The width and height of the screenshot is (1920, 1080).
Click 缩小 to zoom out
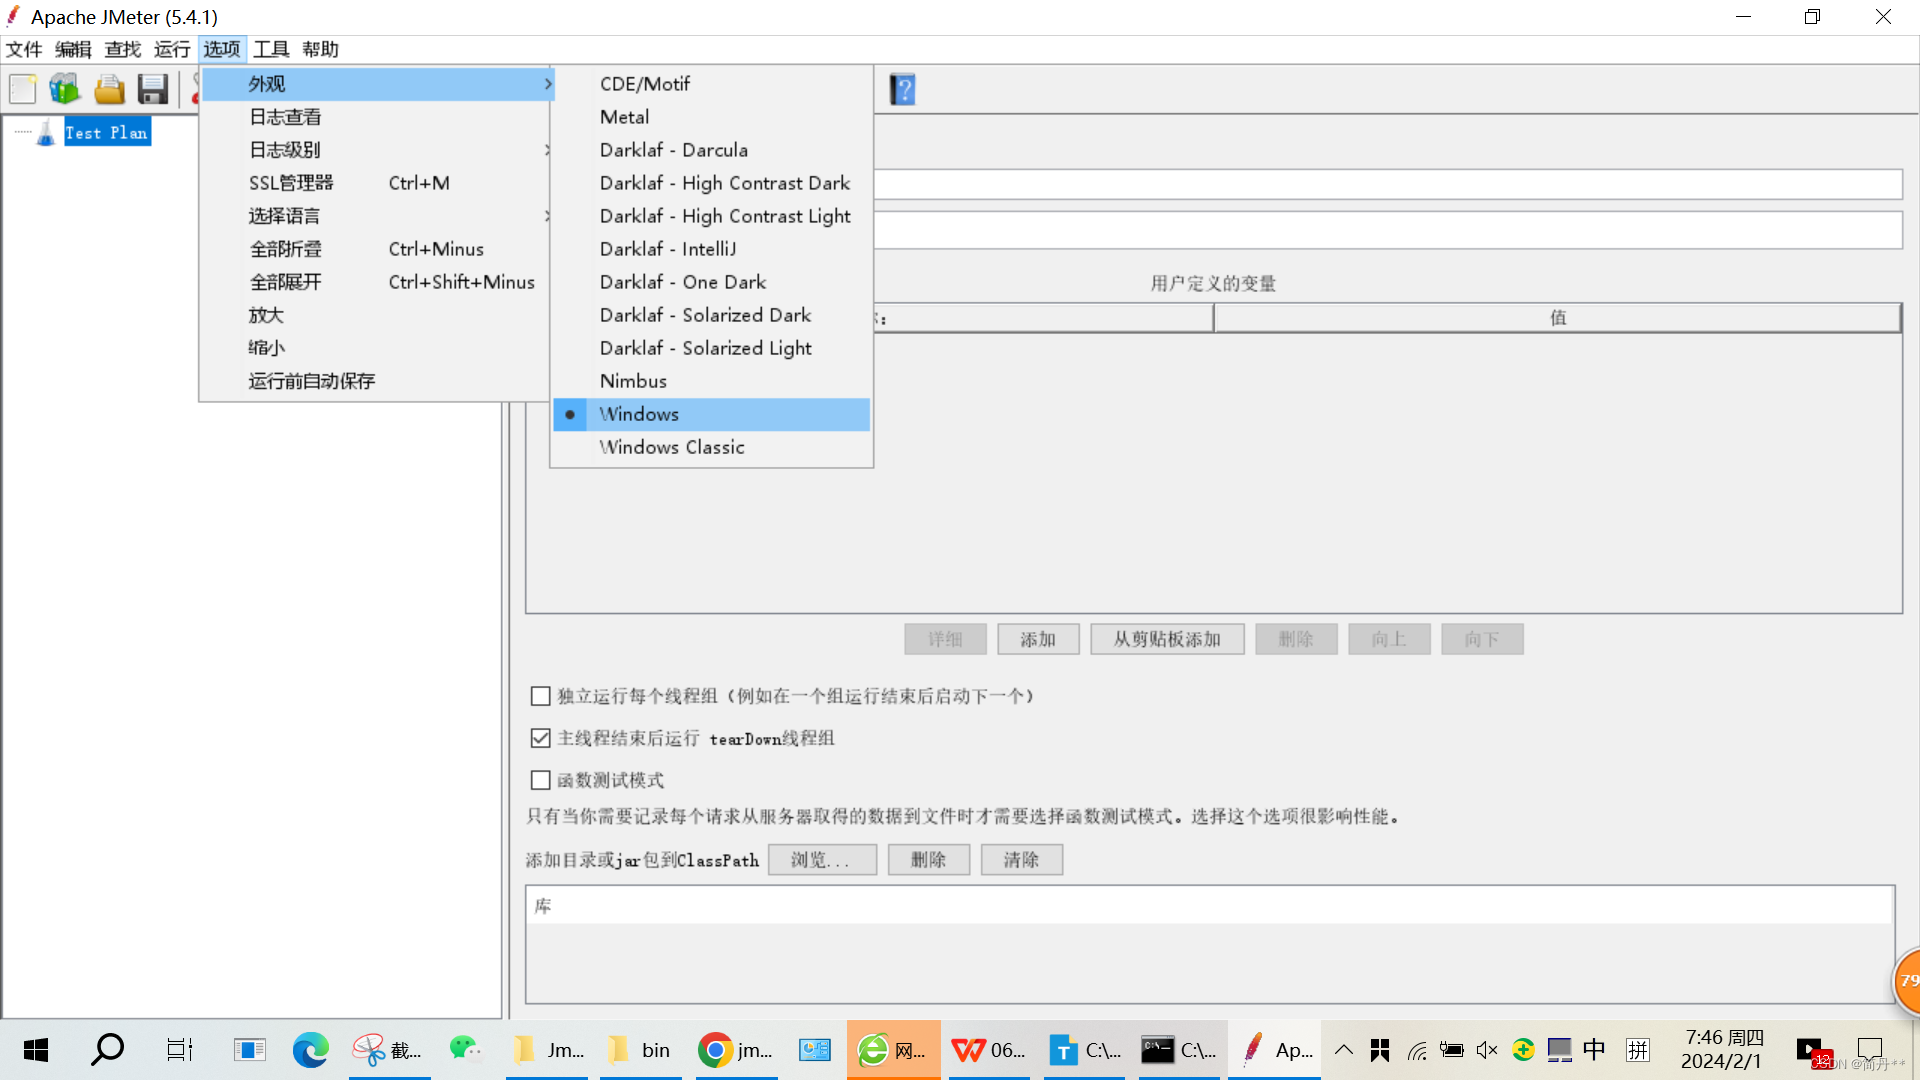[x=377, y=348]
